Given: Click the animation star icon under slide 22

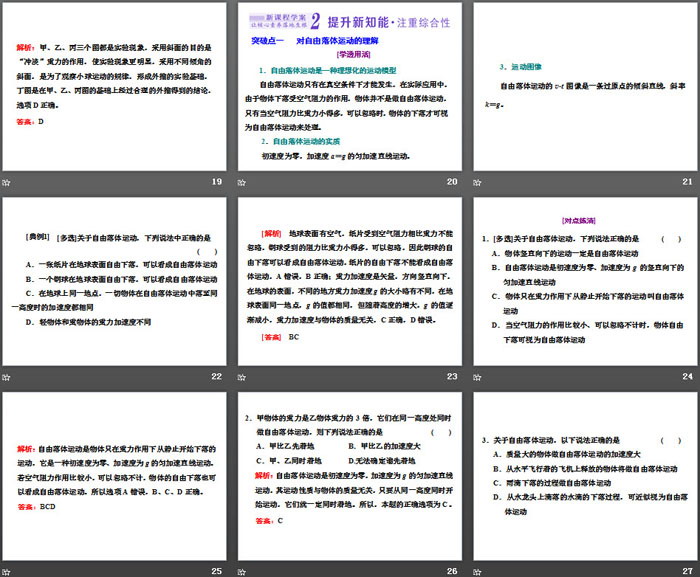Looking at the screenshot, I should point(7,376).
